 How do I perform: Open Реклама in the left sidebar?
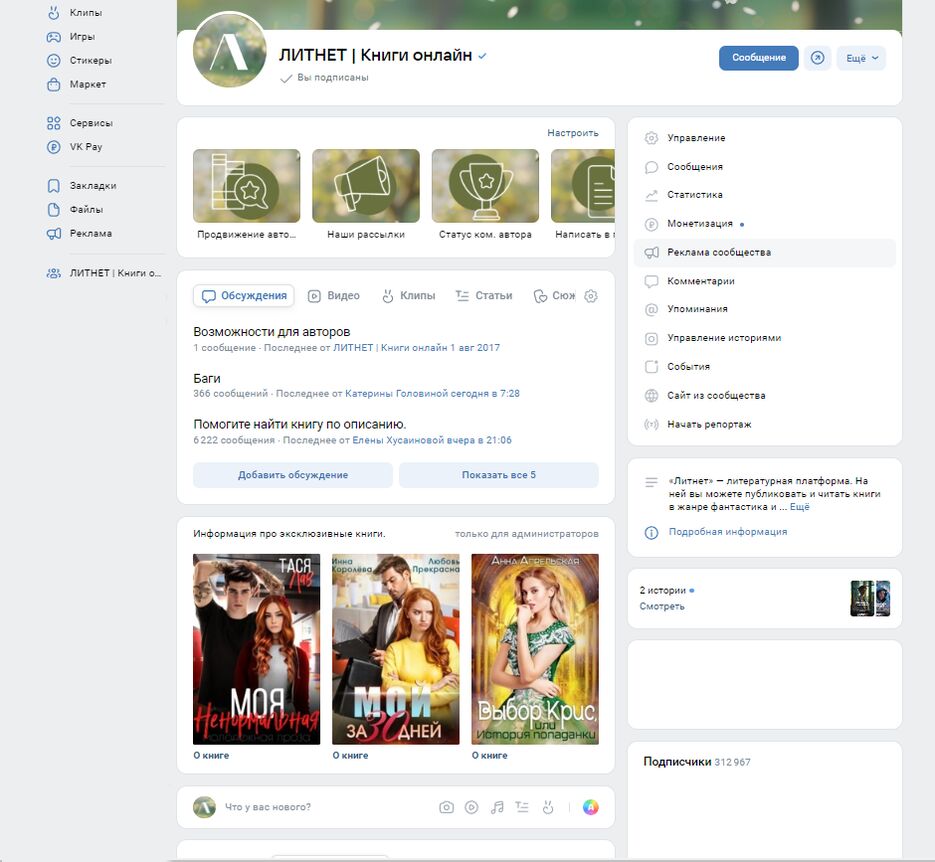79,233
